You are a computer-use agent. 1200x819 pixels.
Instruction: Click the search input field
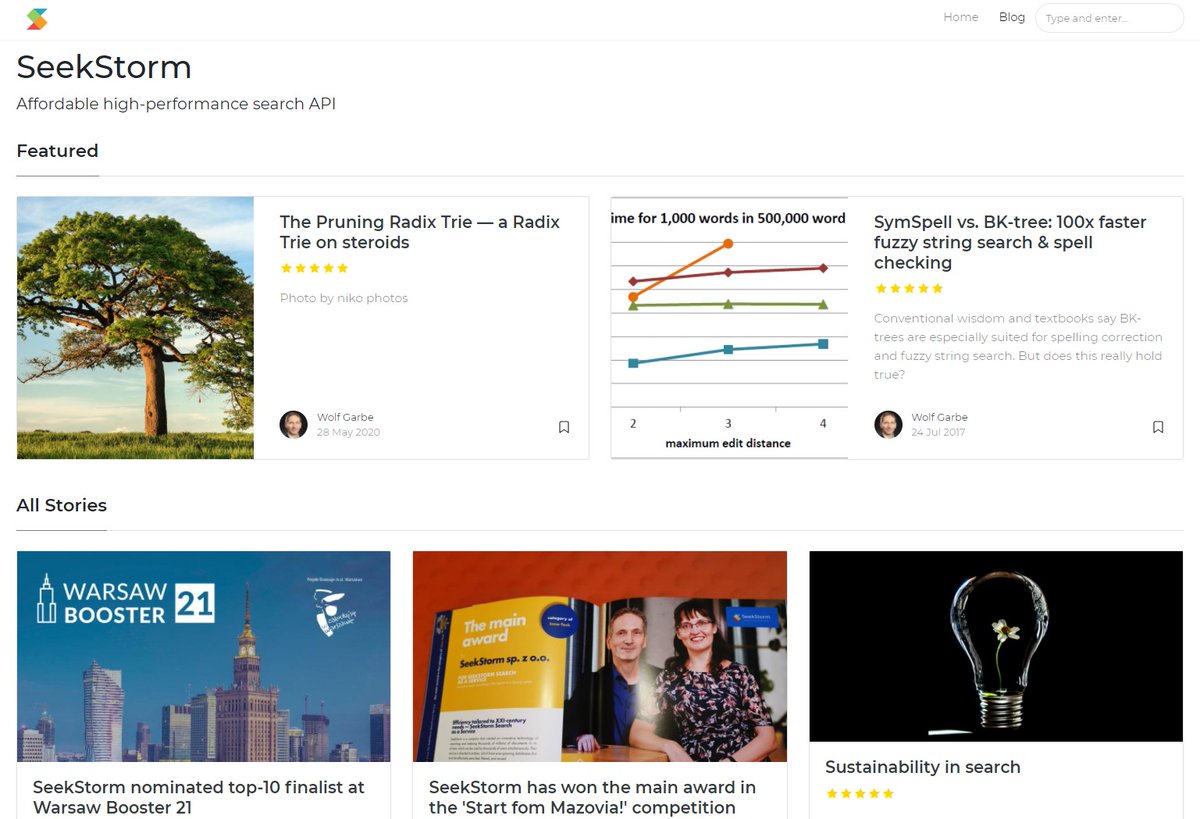tap(1108, 17)
